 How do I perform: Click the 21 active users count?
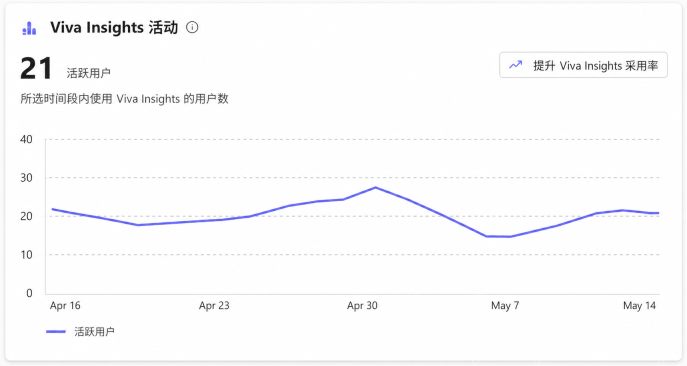click(36, 69)
